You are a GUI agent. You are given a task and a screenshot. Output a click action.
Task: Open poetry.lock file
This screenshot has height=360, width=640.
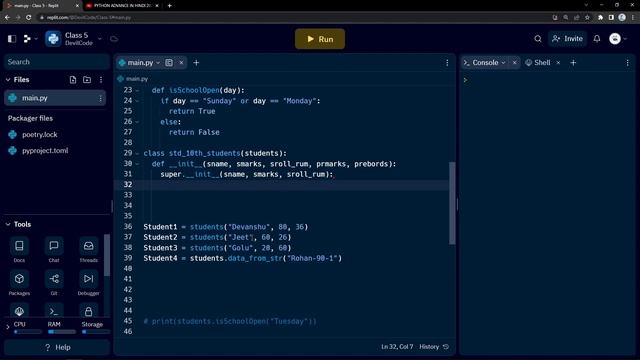click(x=40, y=135)
